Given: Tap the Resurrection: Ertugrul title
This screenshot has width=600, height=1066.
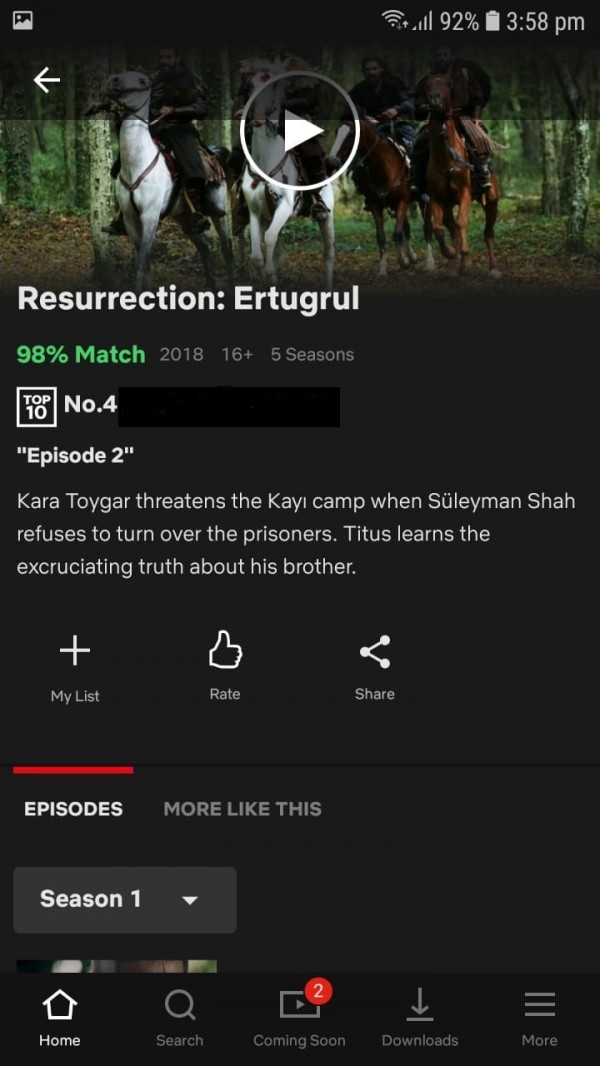Looking at the screenshot, I should [x=188, y=300].
